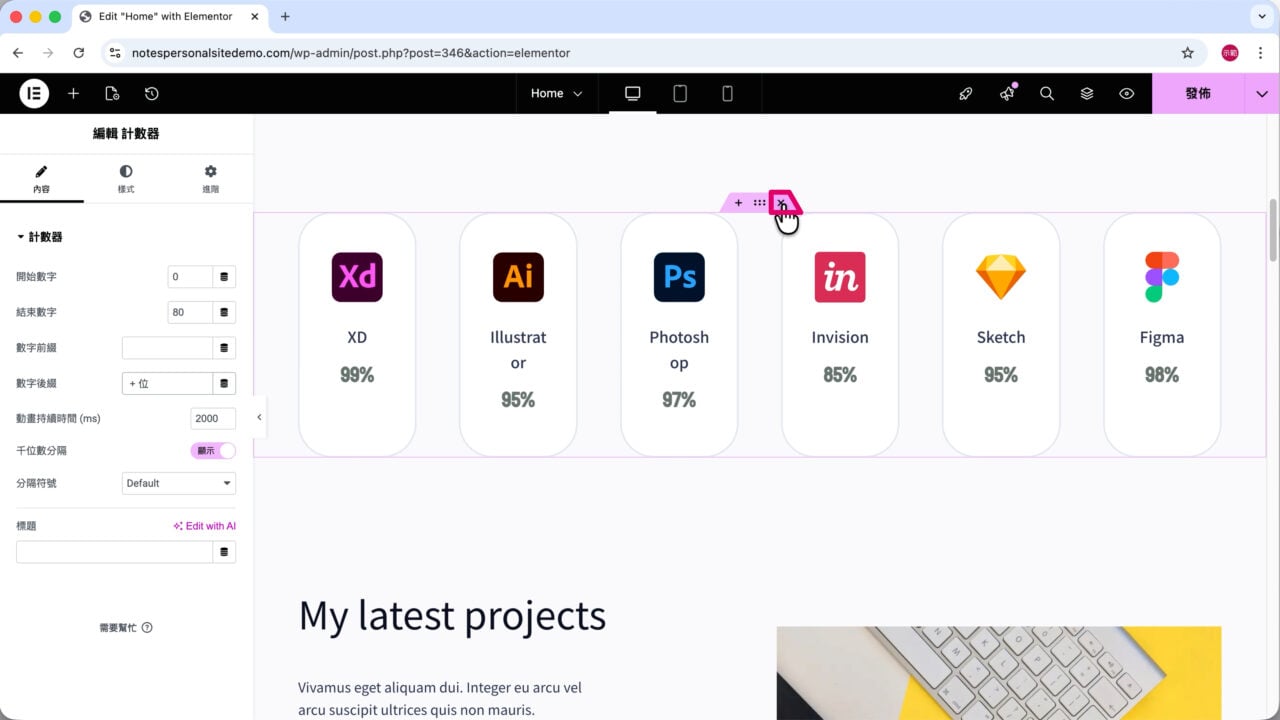Open the Elementor logo menu
The width and height of the screenshot is (1280, 720).
click(34, 93)
